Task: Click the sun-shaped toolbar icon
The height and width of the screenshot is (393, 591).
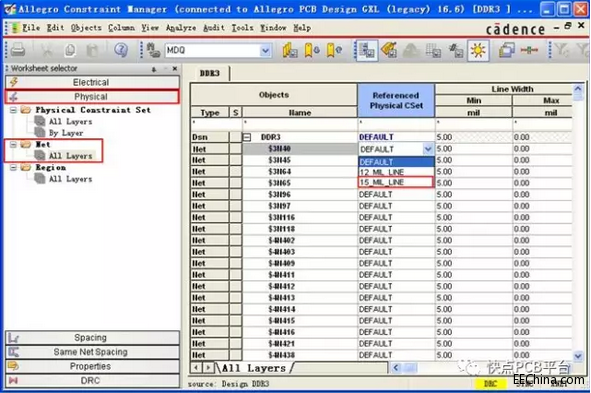Action: click(478, 50)
